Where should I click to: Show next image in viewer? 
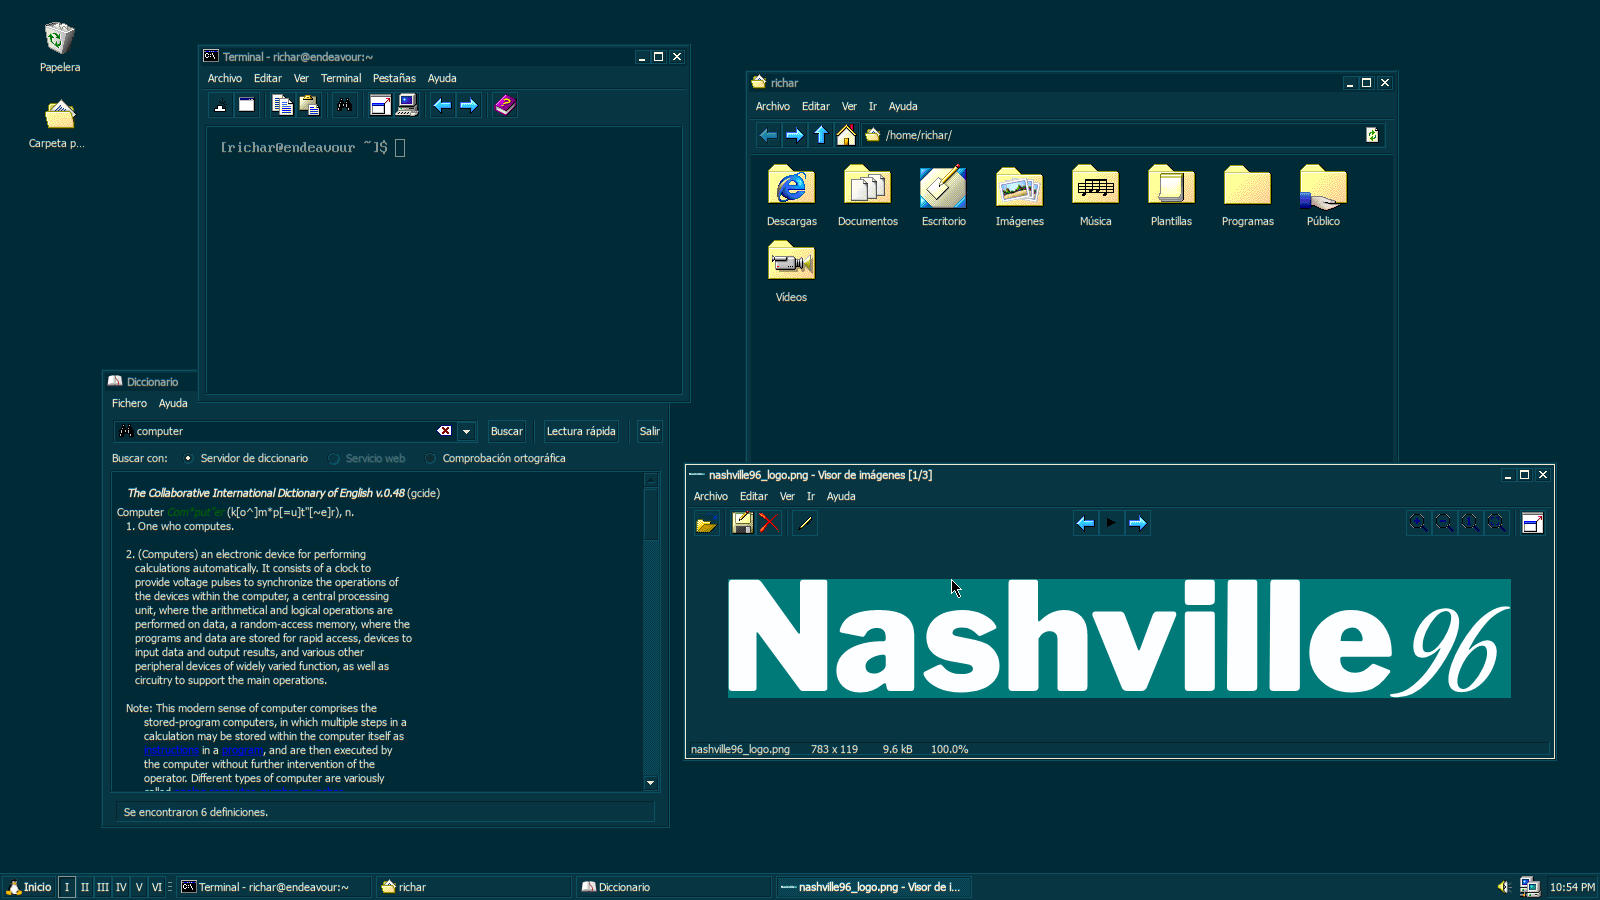pyautogui.click(x=1137, y=523)
